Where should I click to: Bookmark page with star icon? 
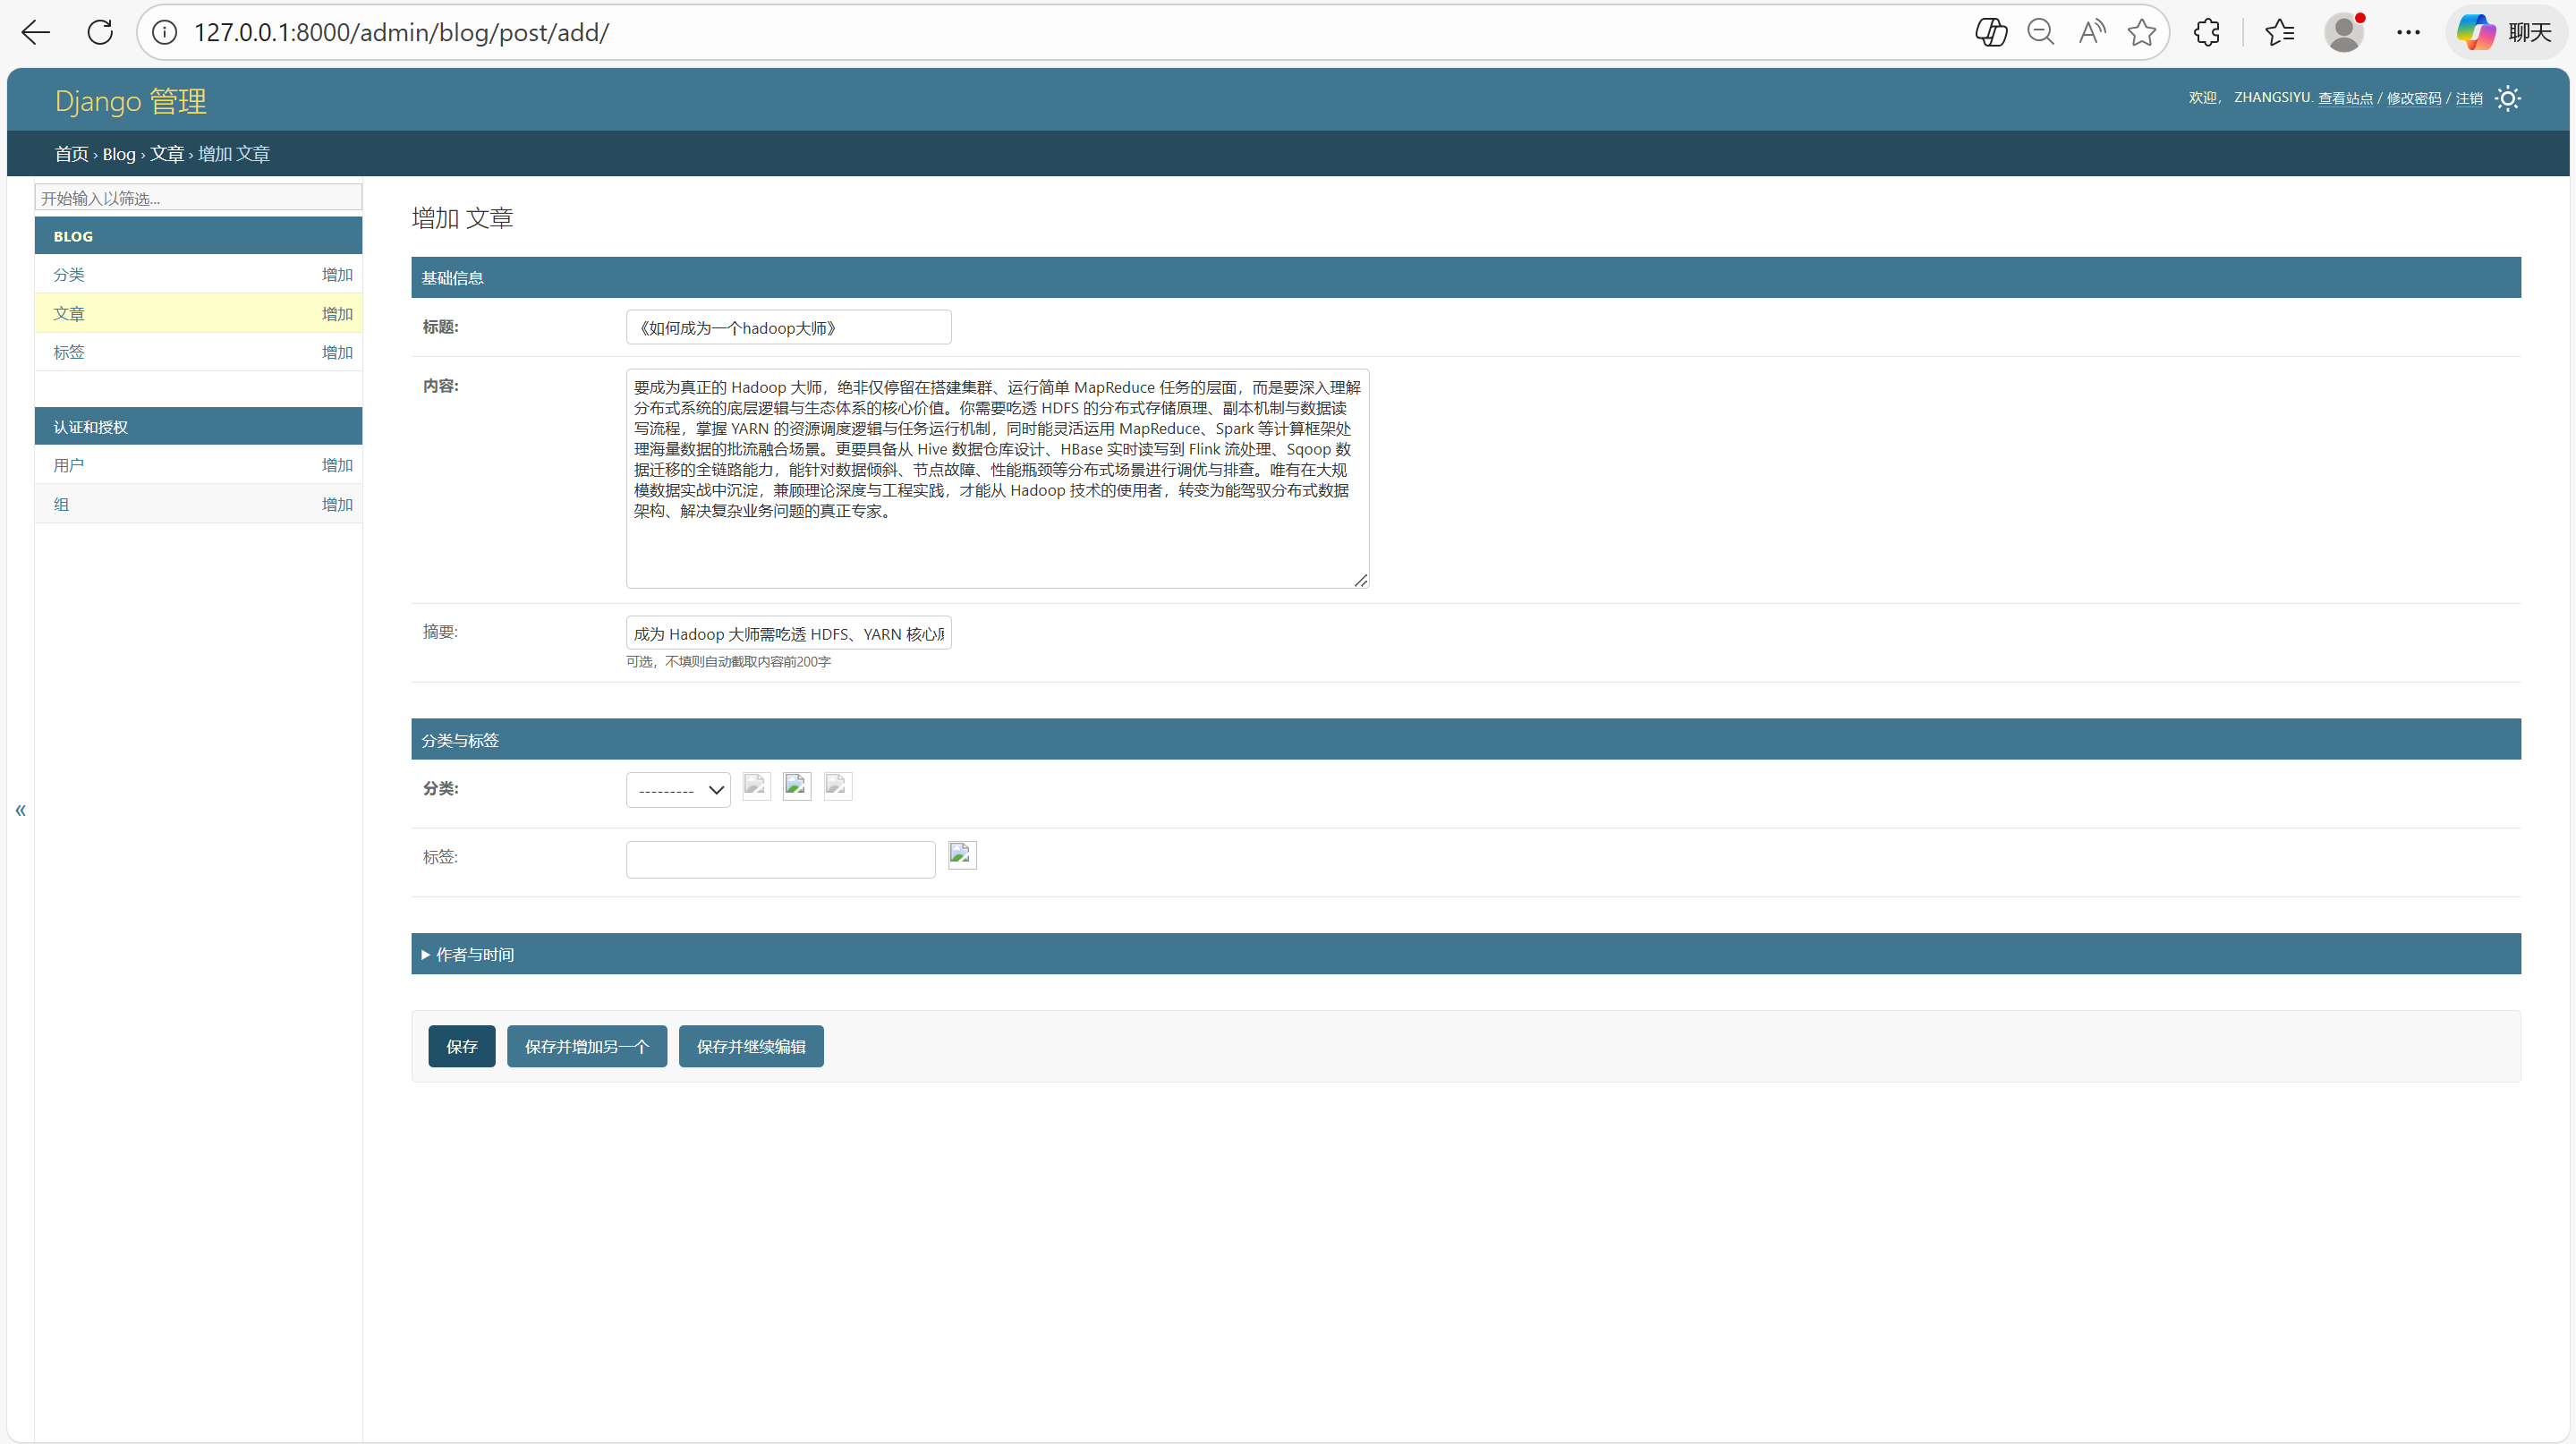pos(2141,32)
